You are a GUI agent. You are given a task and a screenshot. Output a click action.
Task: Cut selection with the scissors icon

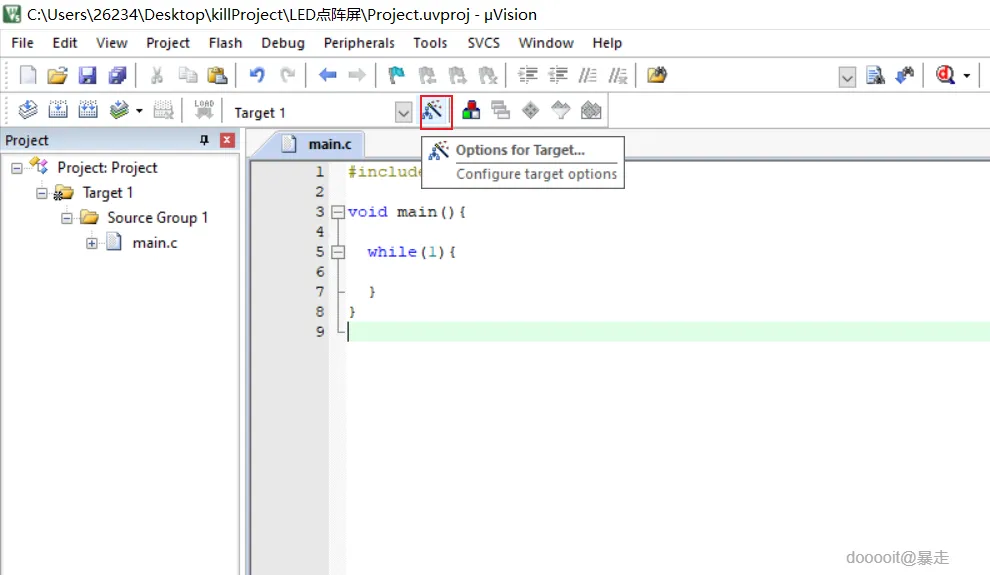[x=157, y=75]
